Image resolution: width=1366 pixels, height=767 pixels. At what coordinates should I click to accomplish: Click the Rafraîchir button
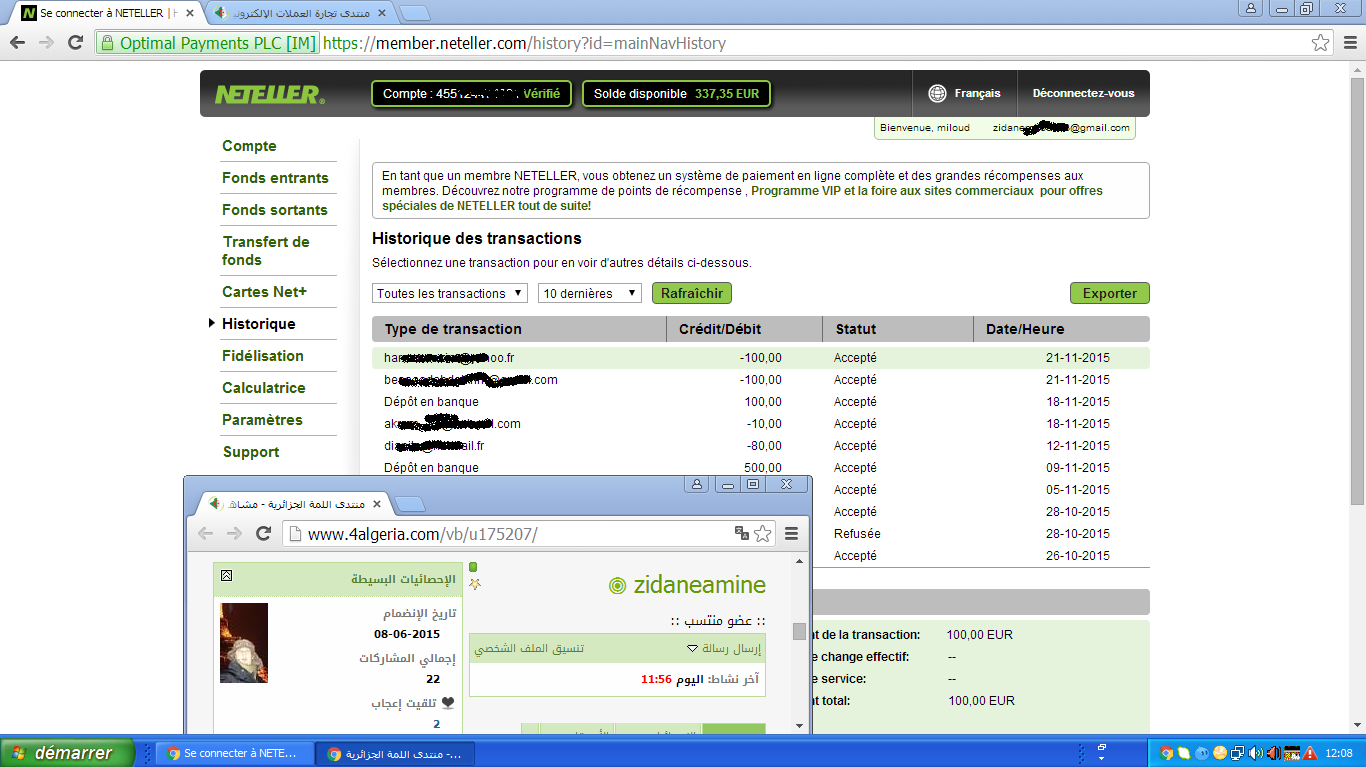pyautogui.click(x=692, y=293)
